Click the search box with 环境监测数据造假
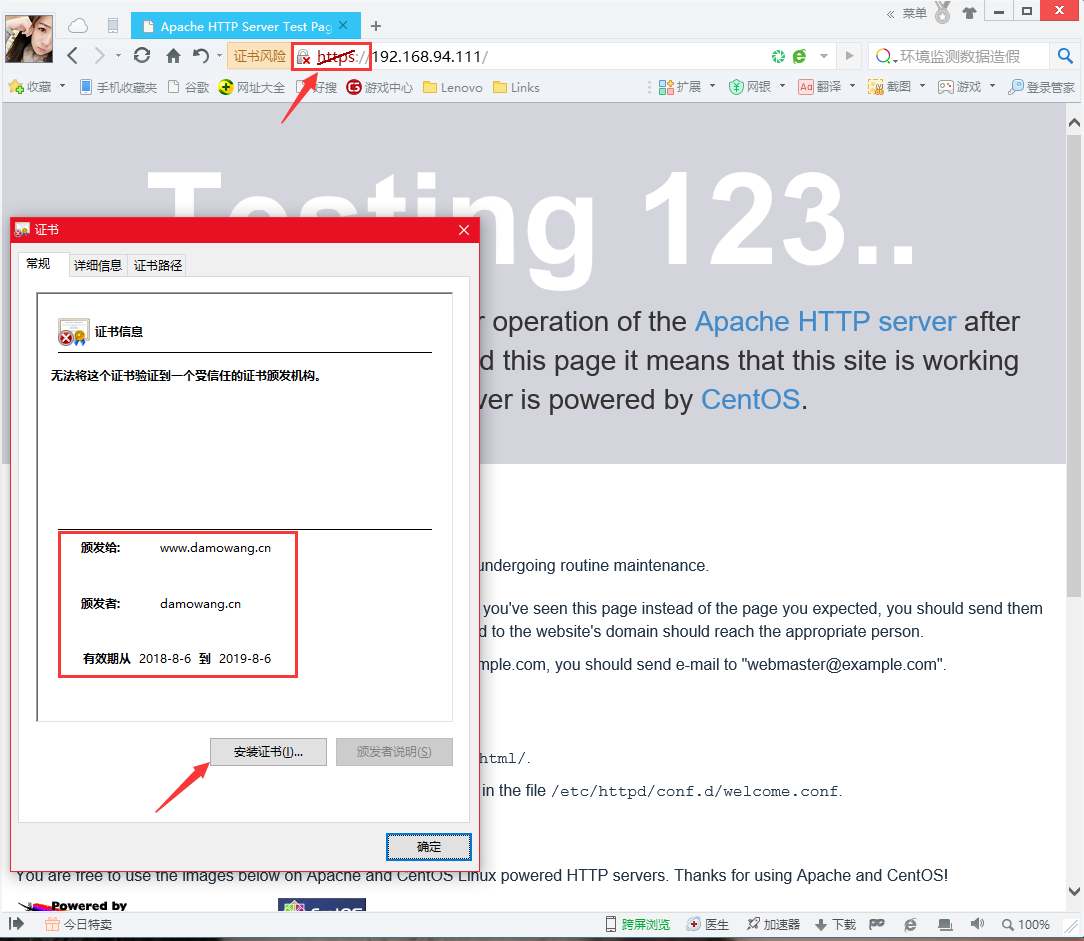Image resolution: width=1084 pixels, height=941 pixels. [x=957, y=57]
